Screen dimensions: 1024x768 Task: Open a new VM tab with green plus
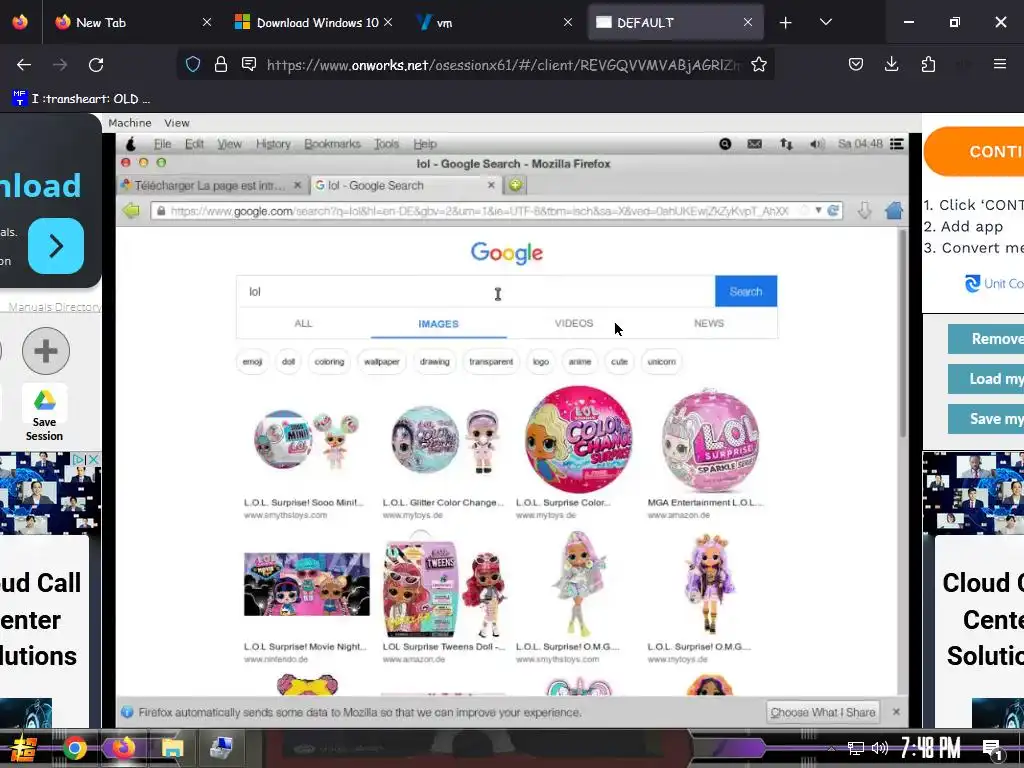pyautogui.click(x=515, y=185)
